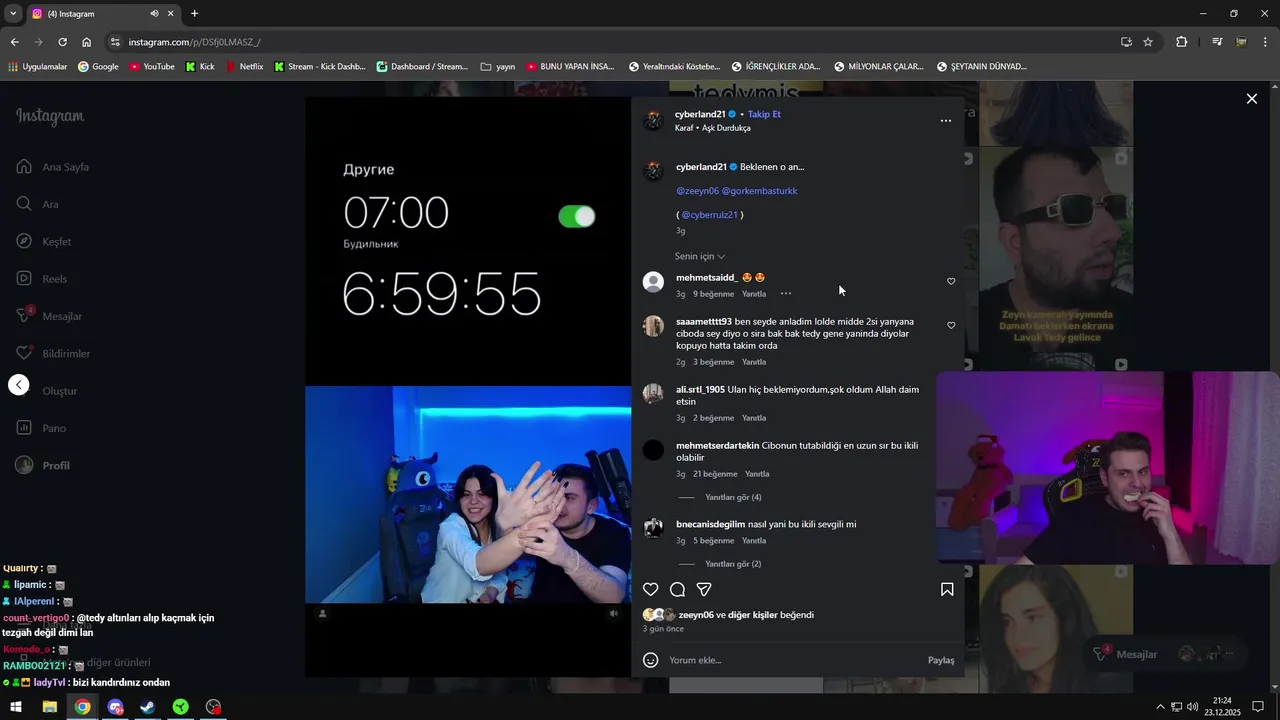Open yayın bookmarks folder
The height and width of the screenshot is (720, 1280).
tap(498, 67)
